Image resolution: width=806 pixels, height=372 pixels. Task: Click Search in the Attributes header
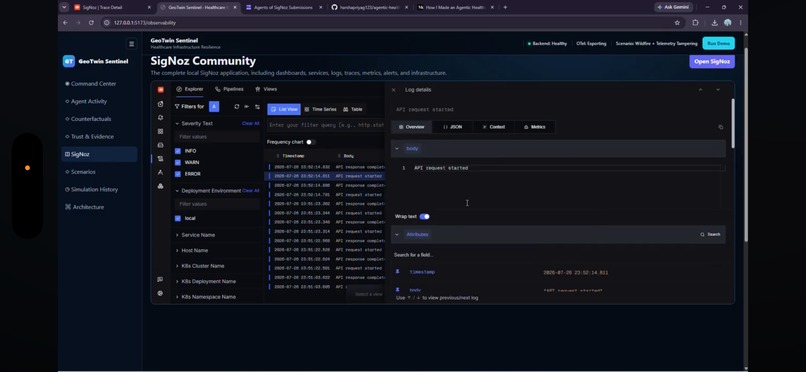(x=710, y=234)
